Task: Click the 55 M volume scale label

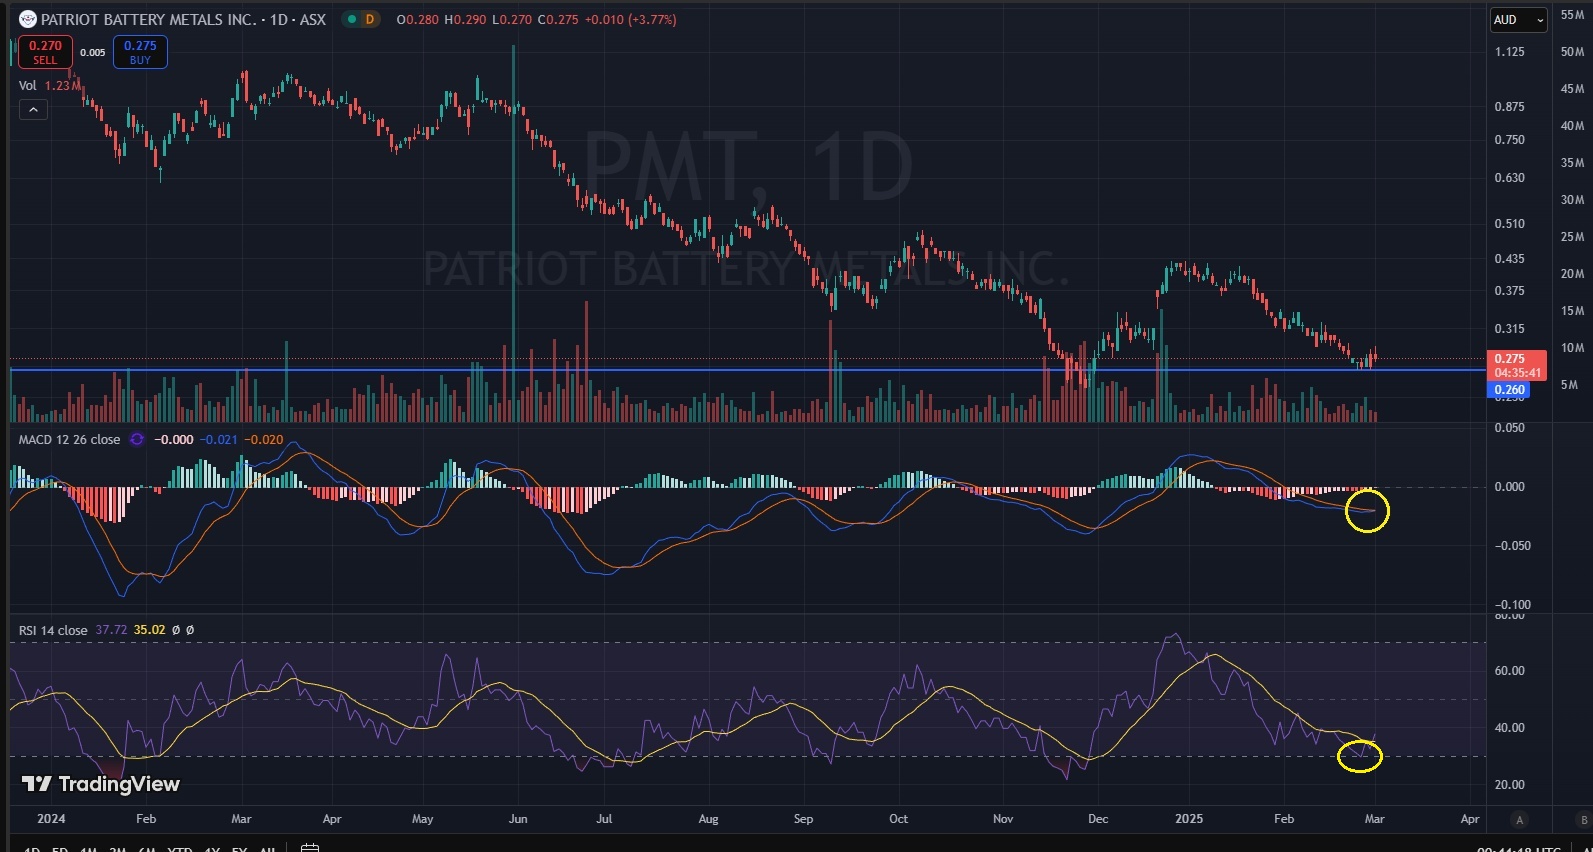Action: pyautogui.click(x=1572, y=15)
